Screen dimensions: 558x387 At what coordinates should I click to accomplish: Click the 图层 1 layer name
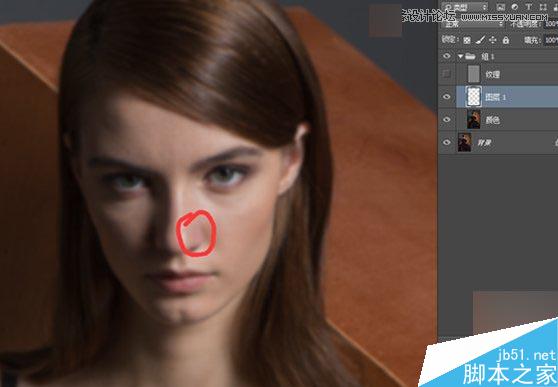495,97
